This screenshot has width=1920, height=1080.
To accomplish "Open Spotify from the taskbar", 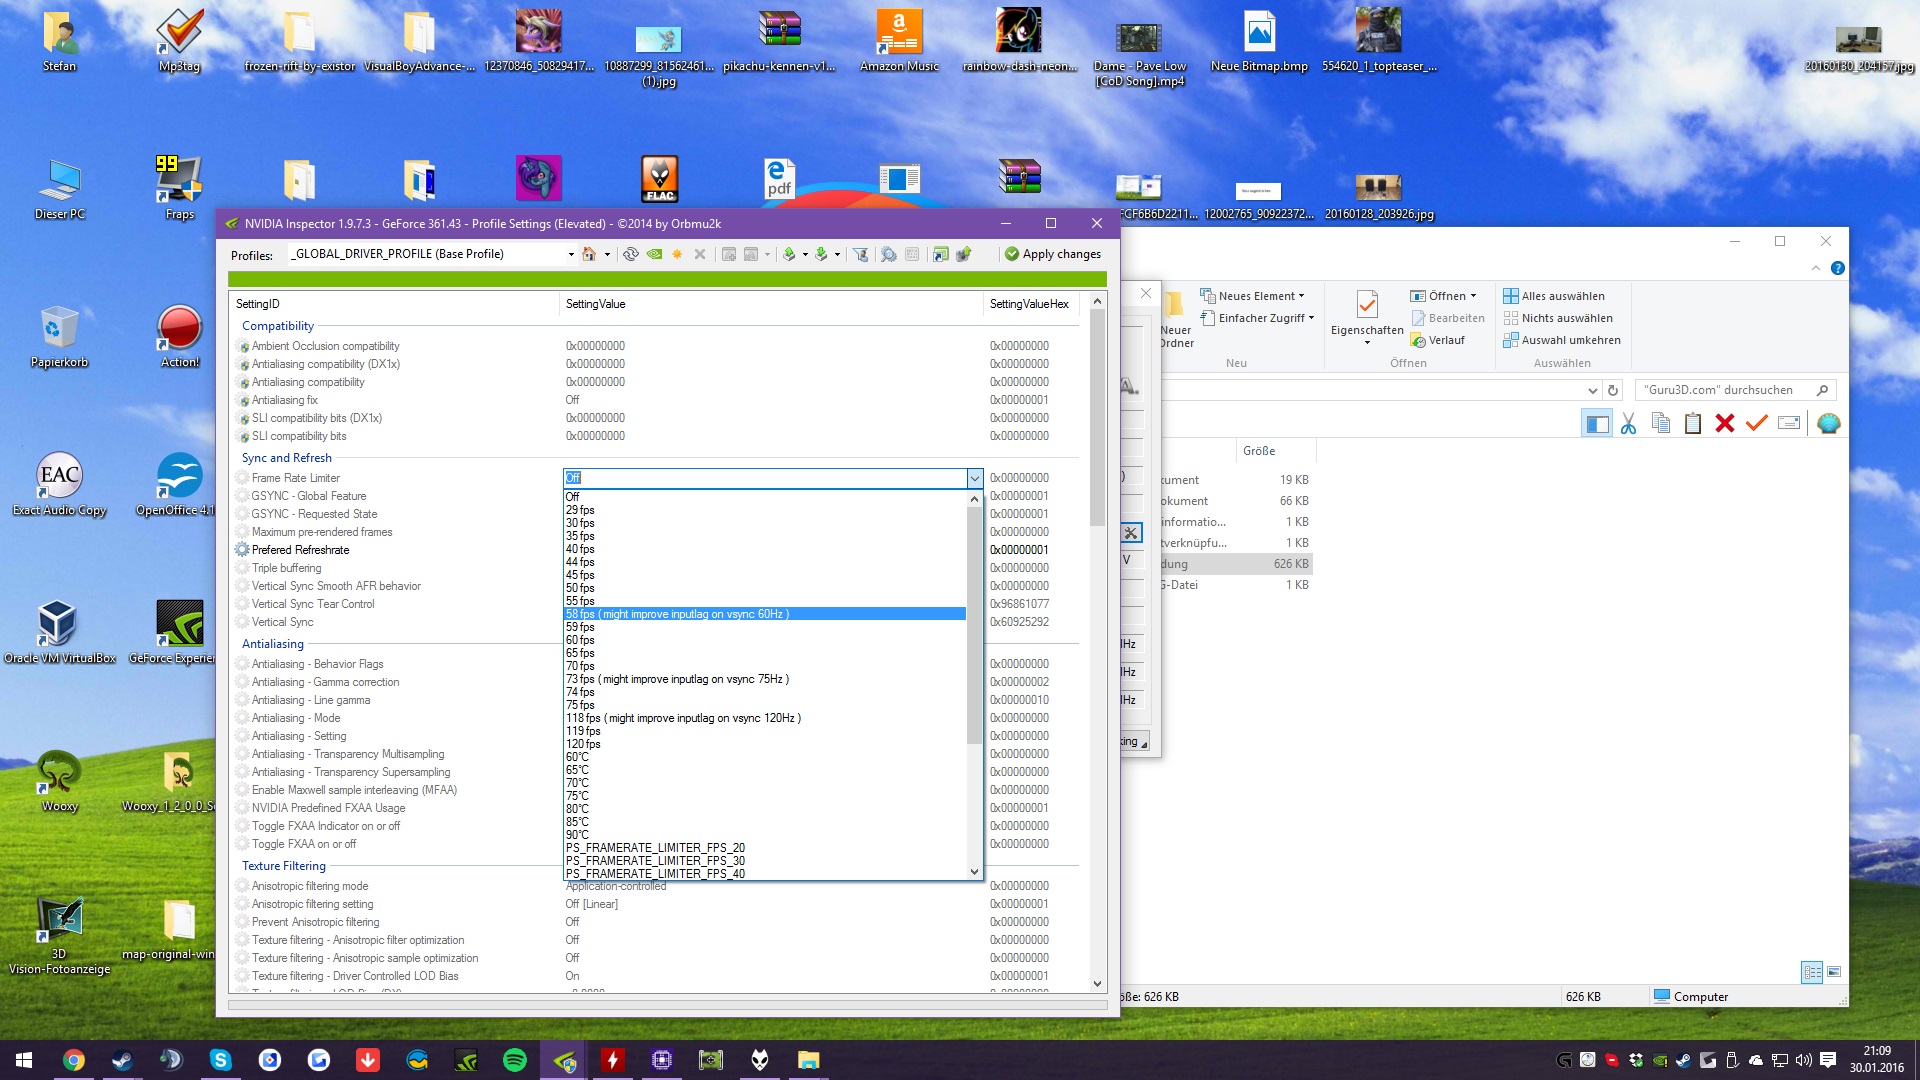I will pyautogui.click(x=515, y=1060).
